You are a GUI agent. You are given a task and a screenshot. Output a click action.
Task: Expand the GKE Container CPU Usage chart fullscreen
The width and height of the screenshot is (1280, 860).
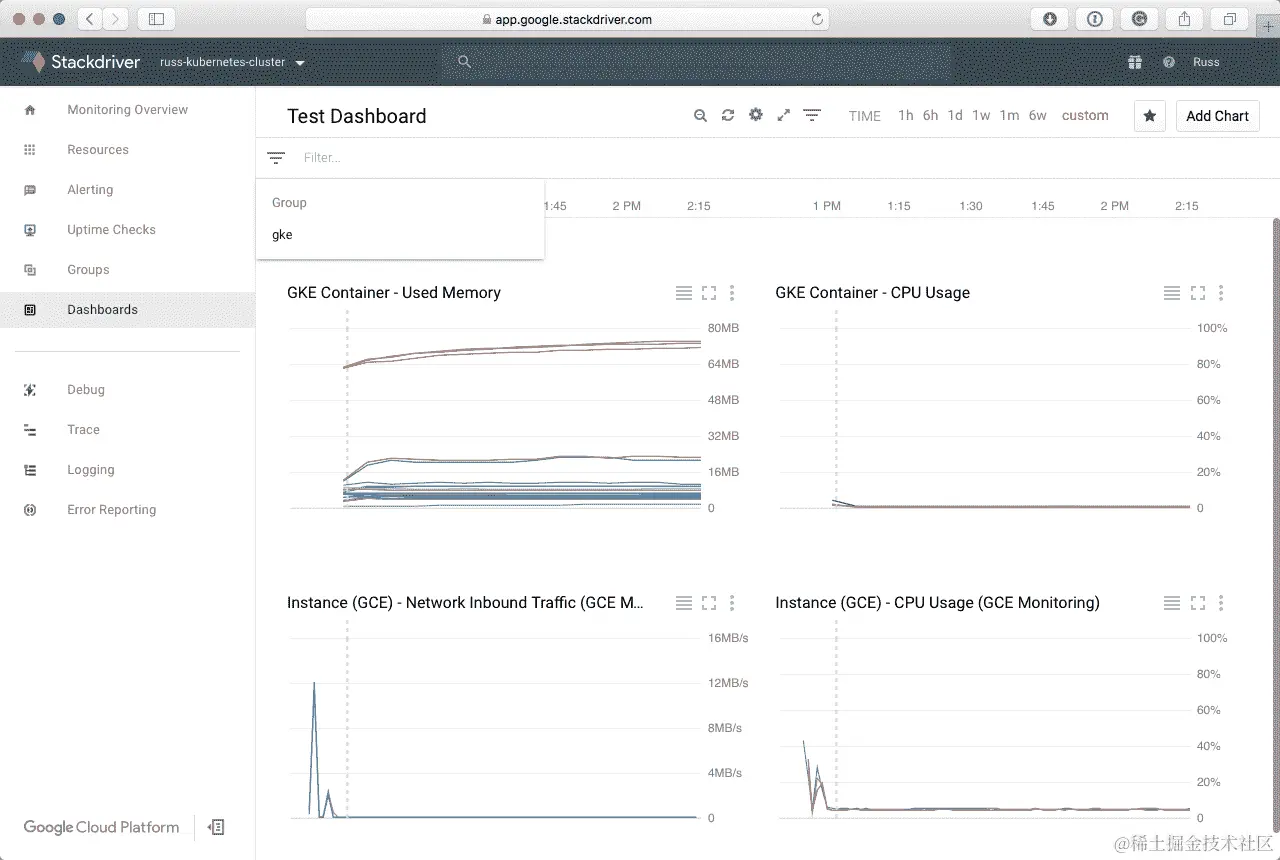click(x=1198, y=293)
